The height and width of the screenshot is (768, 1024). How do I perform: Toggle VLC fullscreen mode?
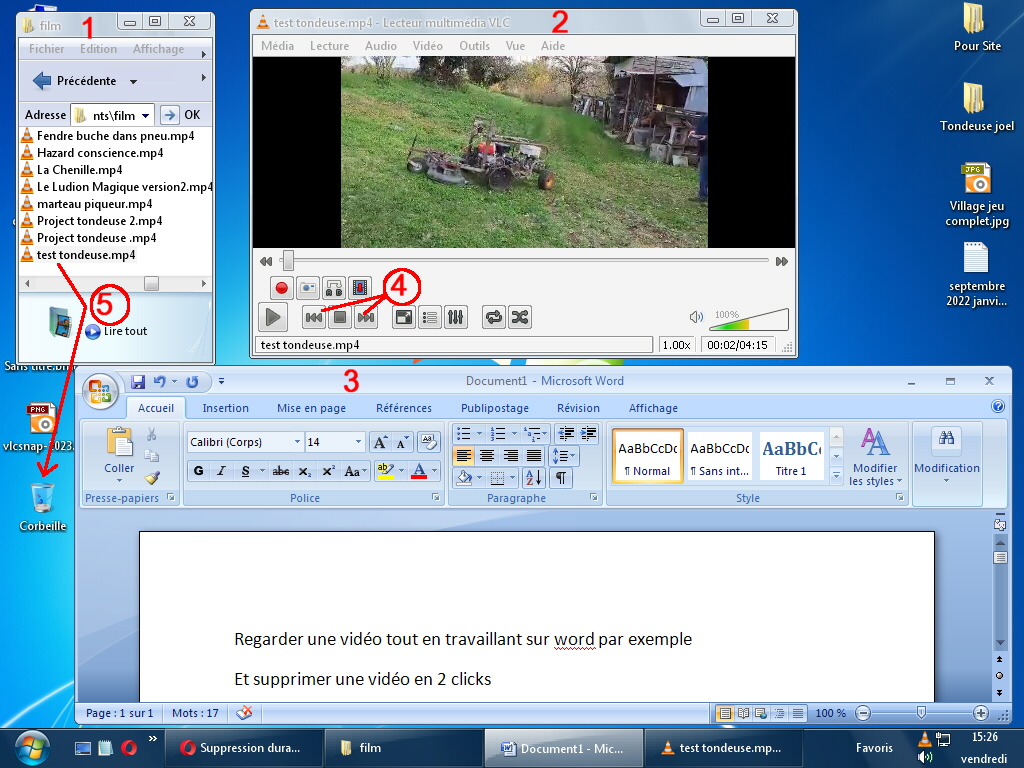(404, 317)
